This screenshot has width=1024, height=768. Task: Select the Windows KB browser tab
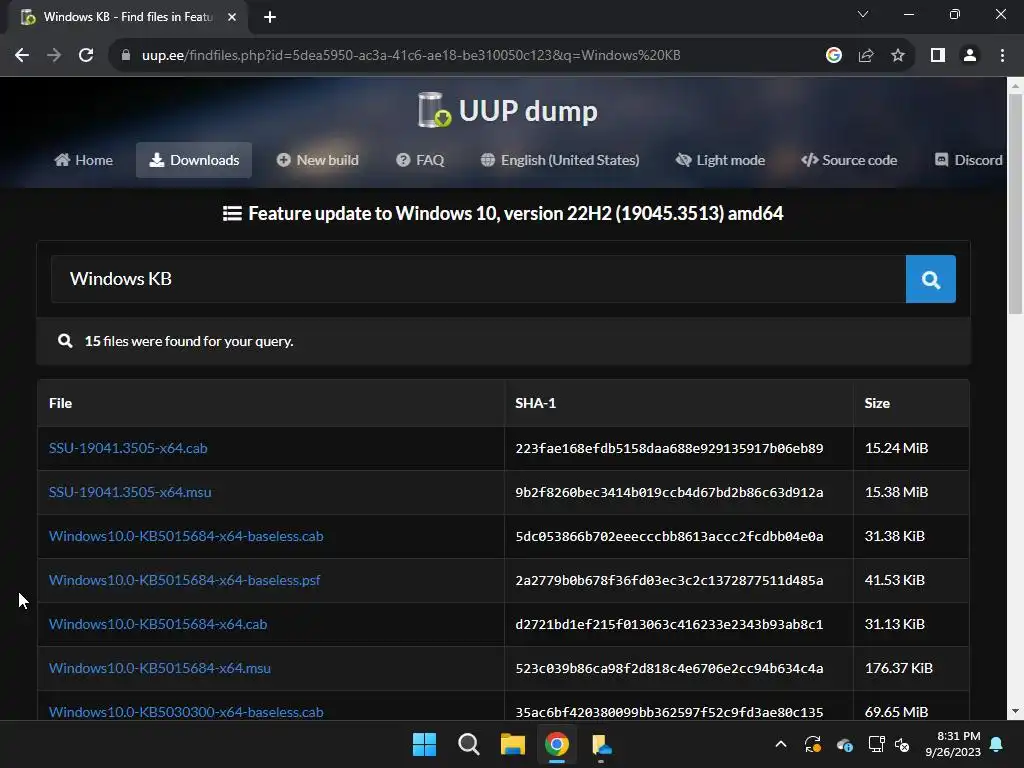[x=128, y=17]
